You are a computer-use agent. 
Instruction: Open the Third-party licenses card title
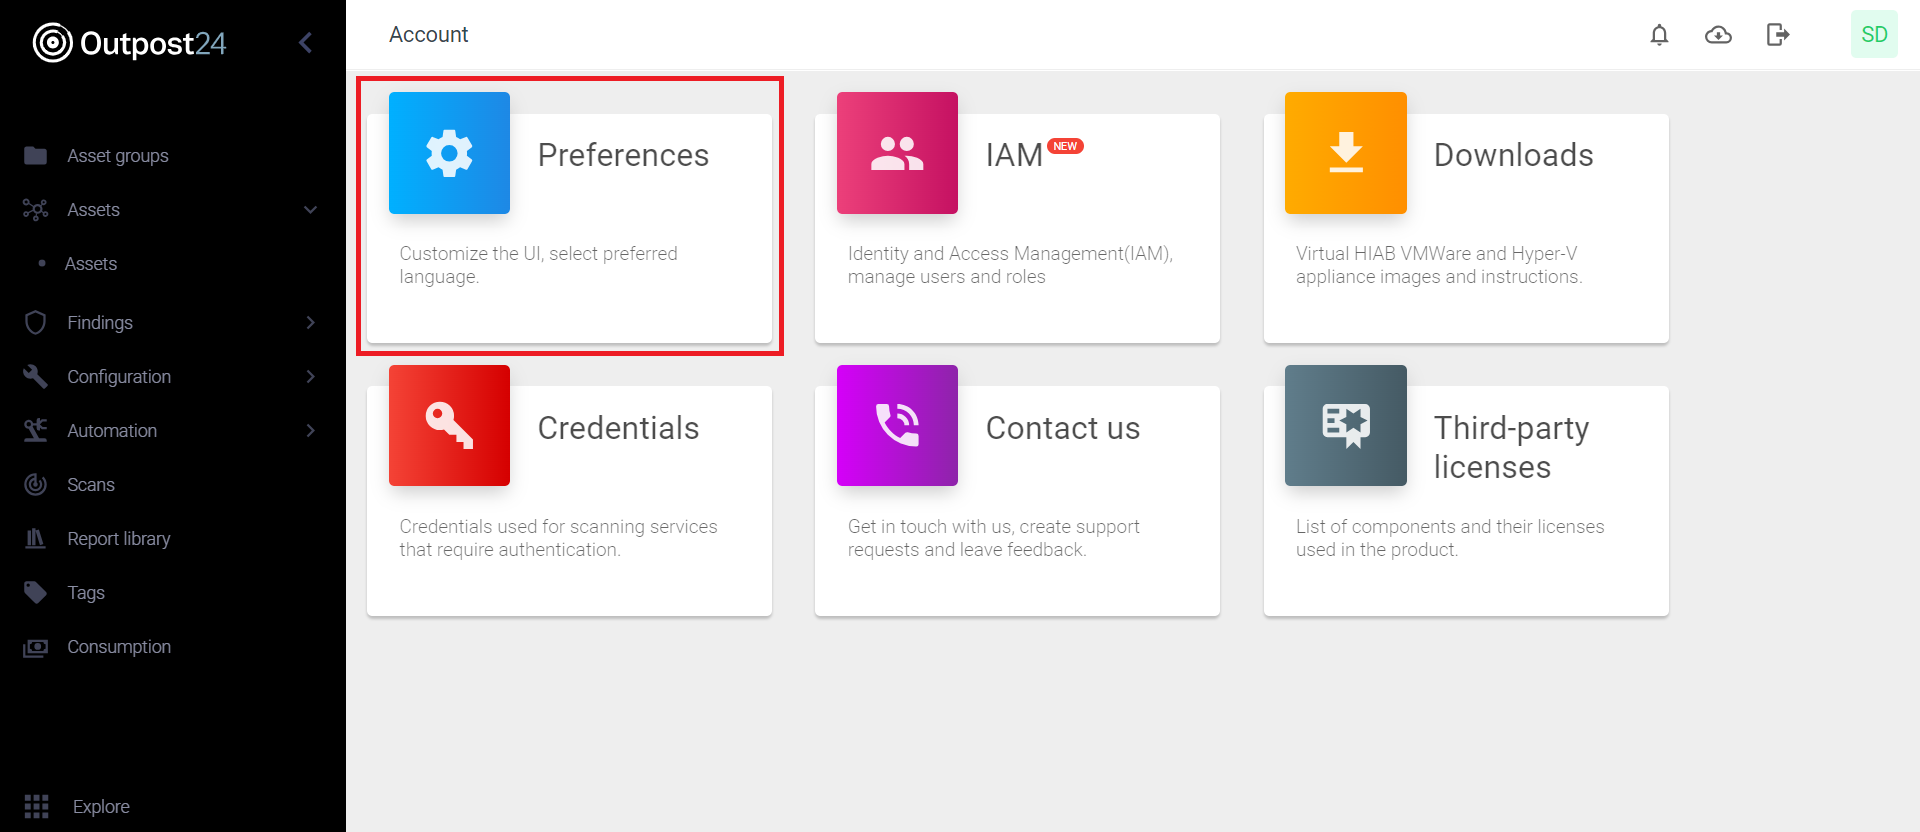[x=1511, y=447]
